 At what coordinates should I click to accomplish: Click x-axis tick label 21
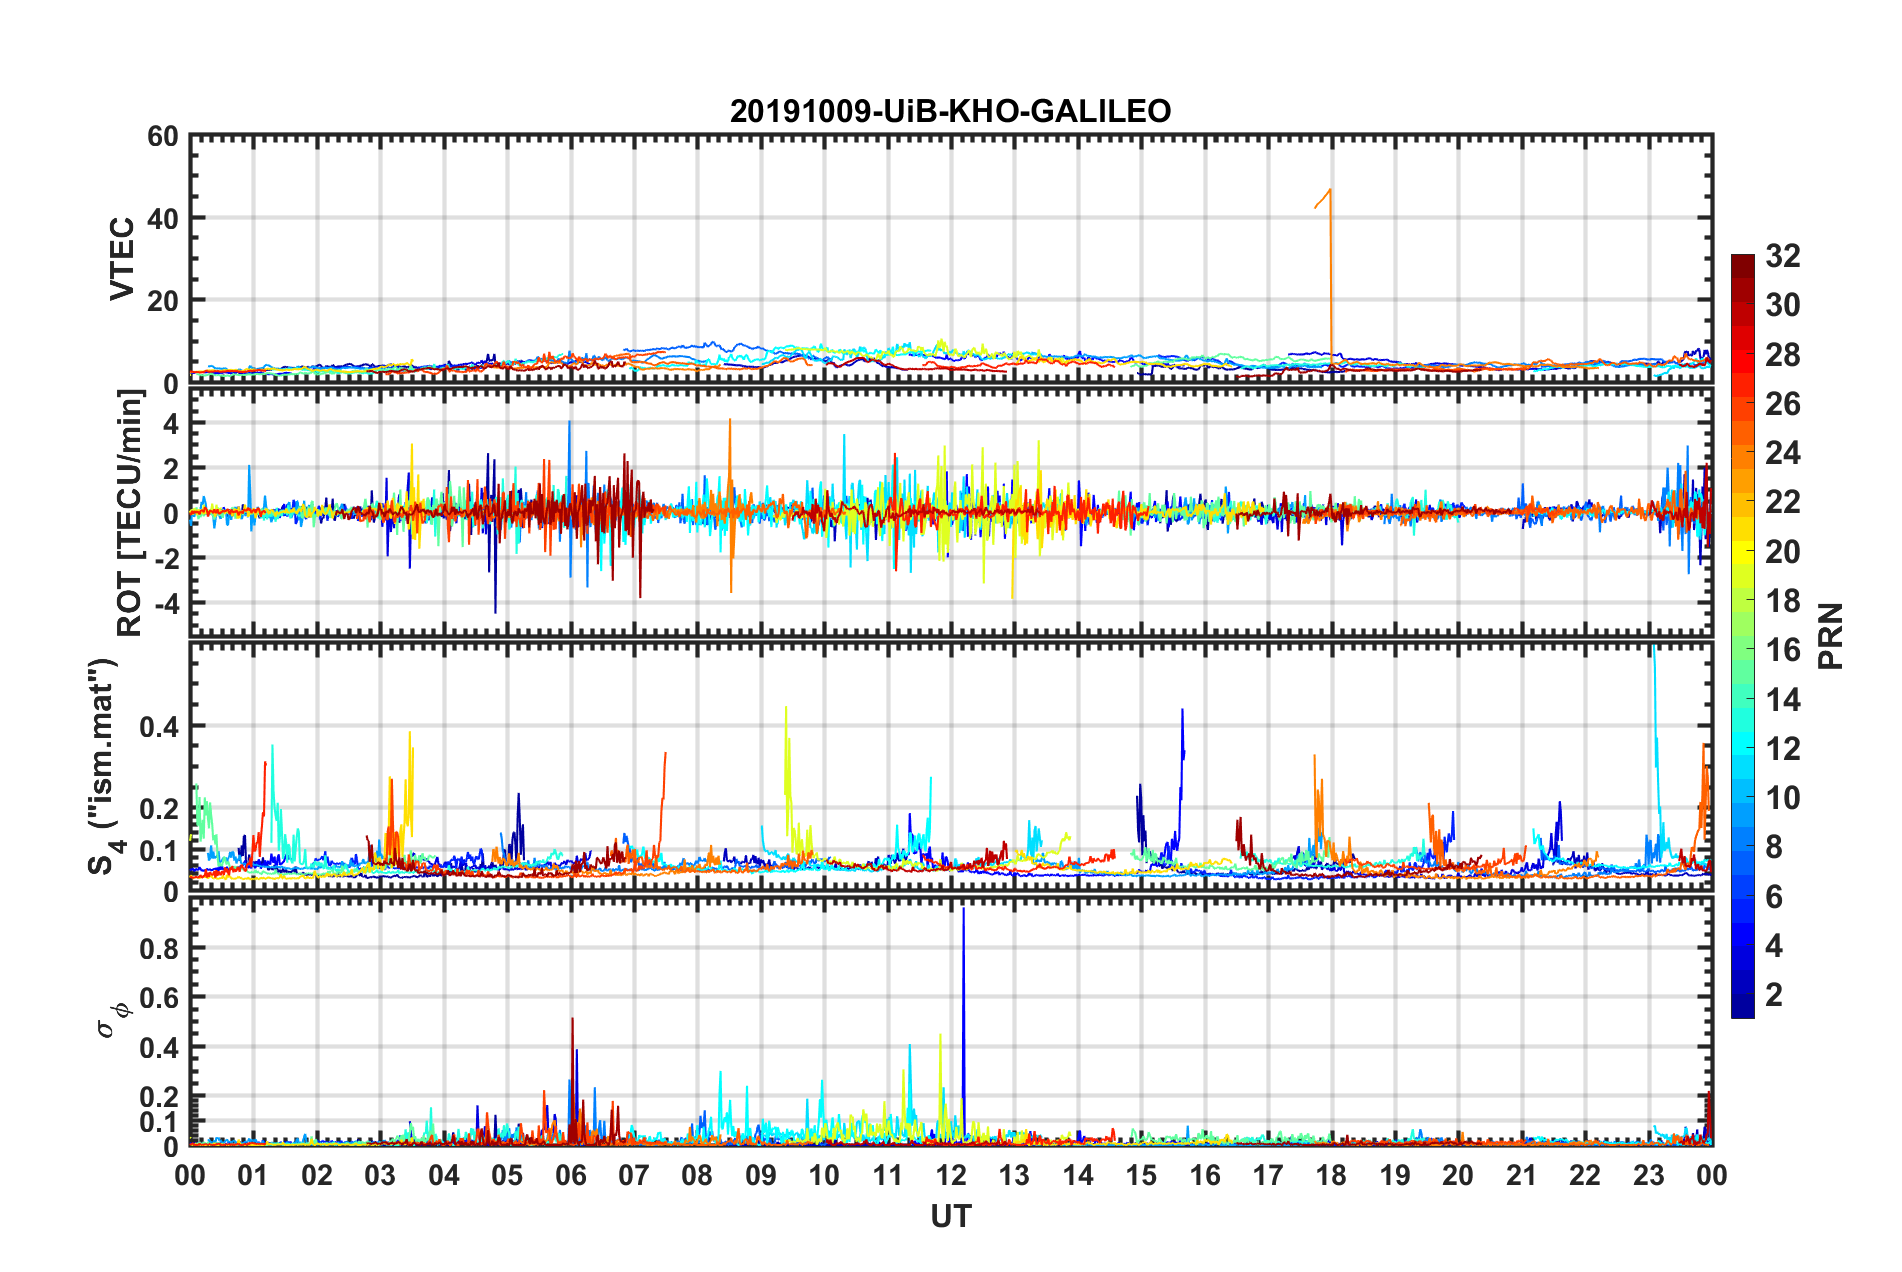(1522, 1175)
